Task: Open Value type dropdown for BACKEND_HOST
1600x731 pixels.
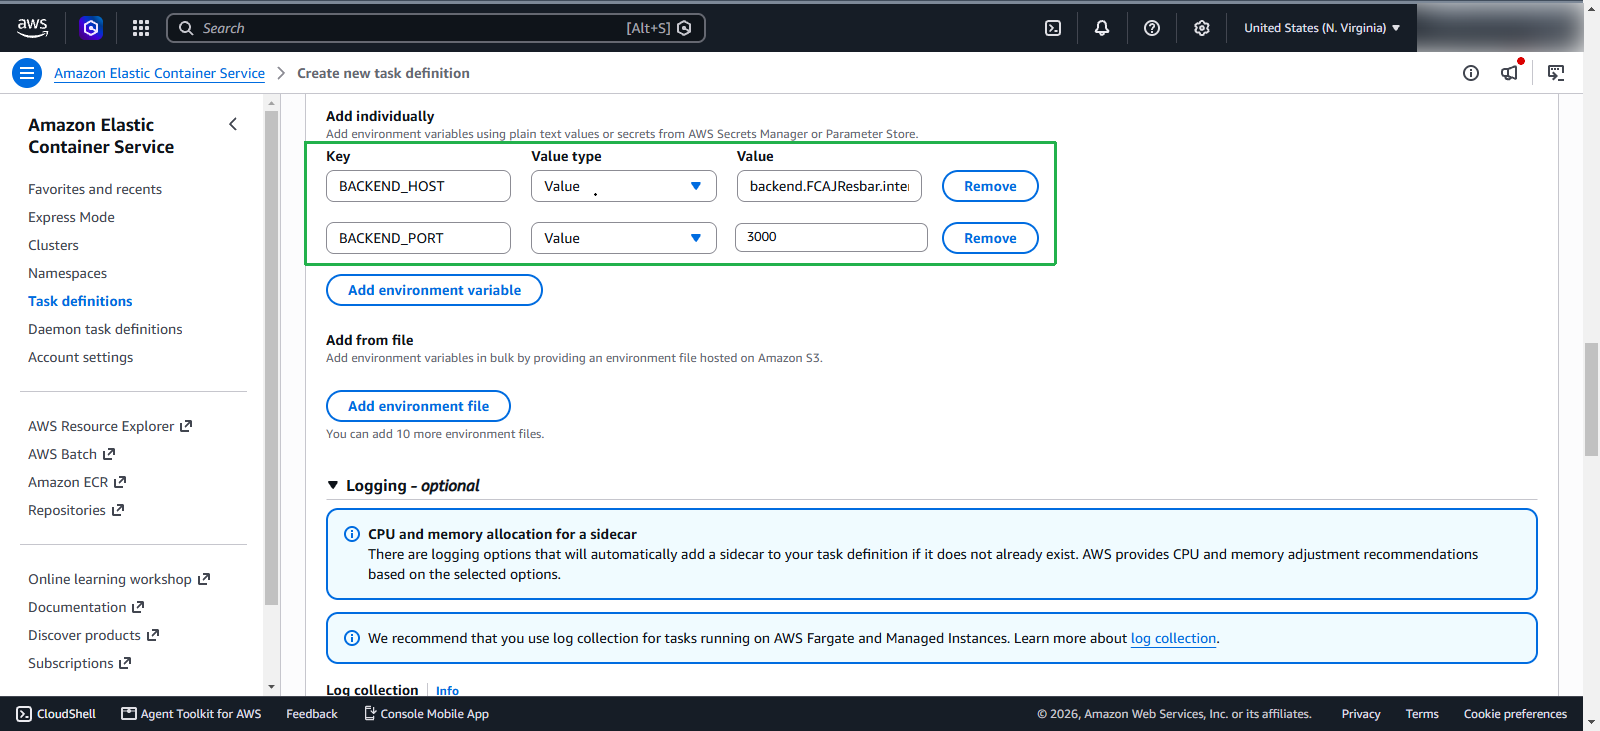Action: tap(624, 186)
